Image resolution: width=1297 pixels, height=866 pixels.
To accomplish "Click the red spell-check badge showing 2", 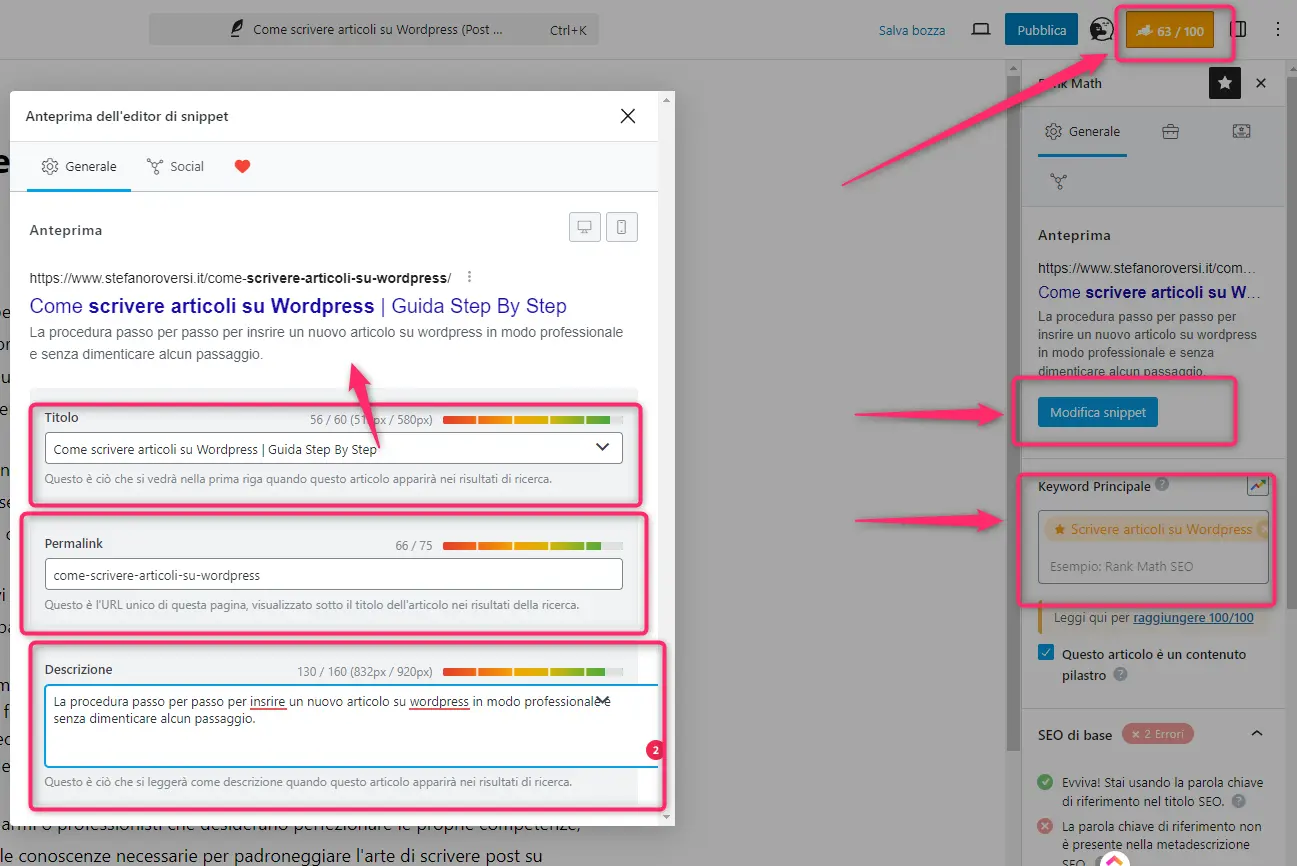I will pyautogui.click(x=655, y=750).
